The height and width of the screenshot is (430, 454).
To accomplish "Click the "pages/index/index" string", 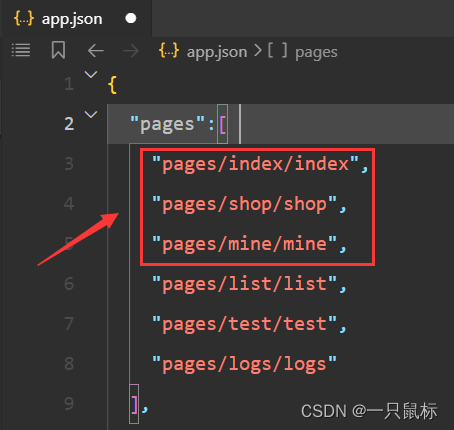I will 255,164.
